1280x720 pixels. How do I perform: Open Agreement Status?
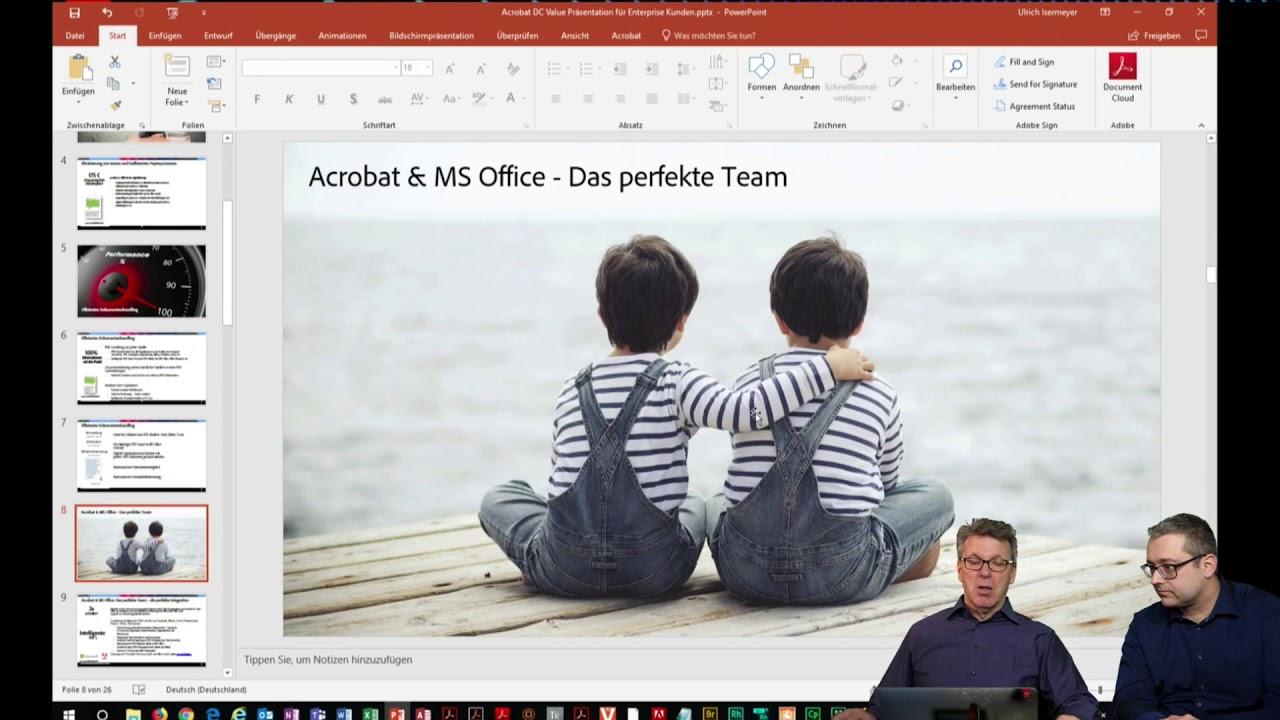pyautogui.click(x=1034, y=106)
